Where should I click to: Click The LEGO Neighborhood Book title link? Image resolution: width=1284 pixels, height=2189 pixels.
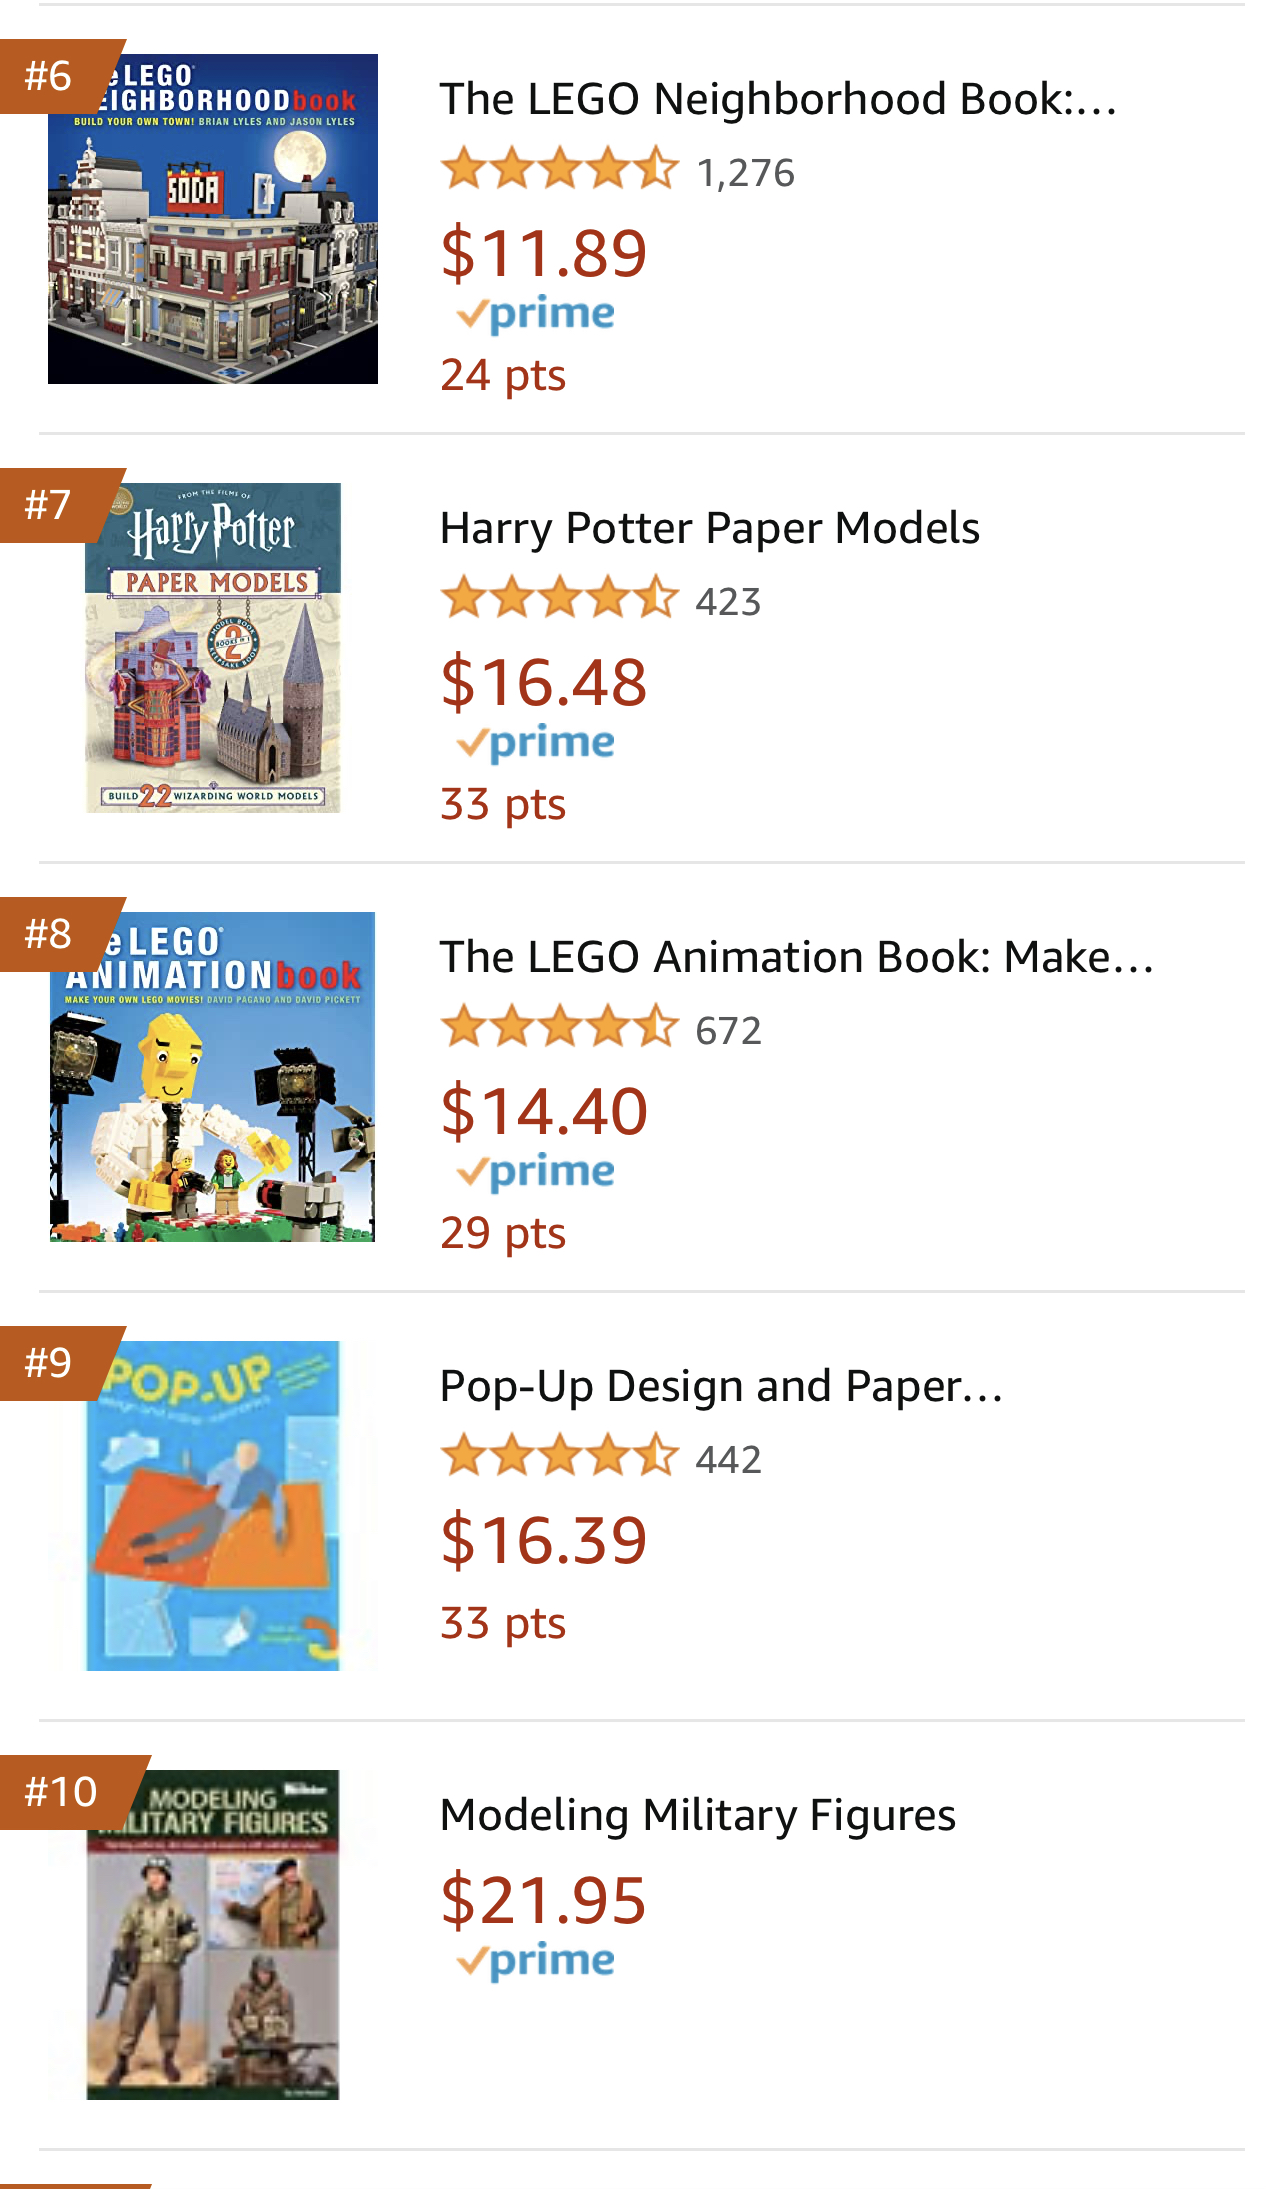click(x=778, y=99)
